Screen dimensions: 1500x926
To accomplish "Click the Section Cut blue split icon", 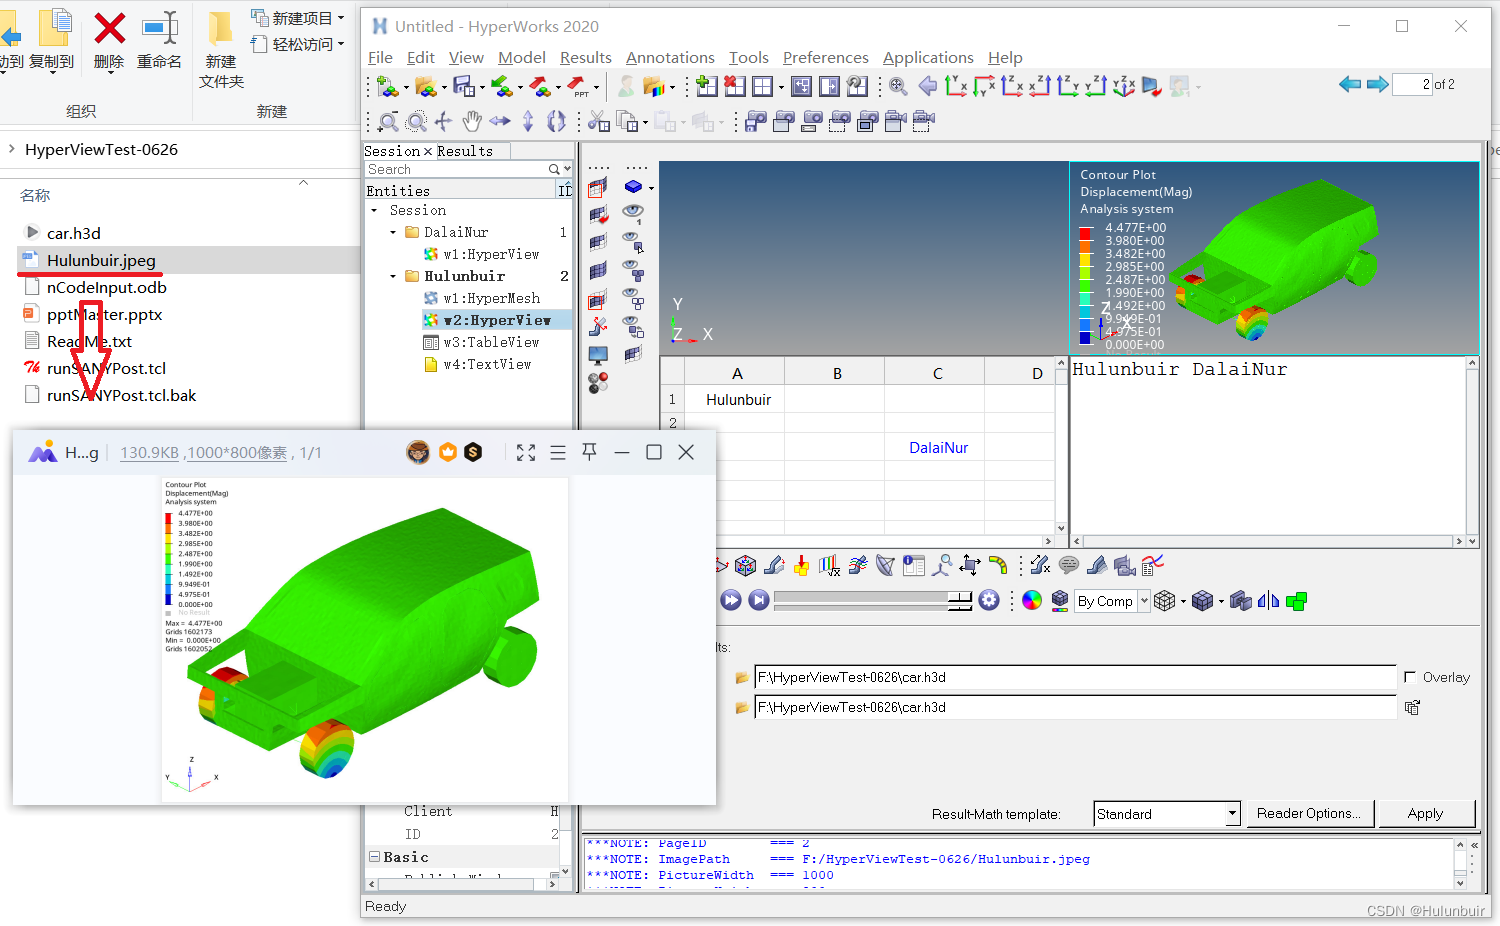I will [1269, 601].
